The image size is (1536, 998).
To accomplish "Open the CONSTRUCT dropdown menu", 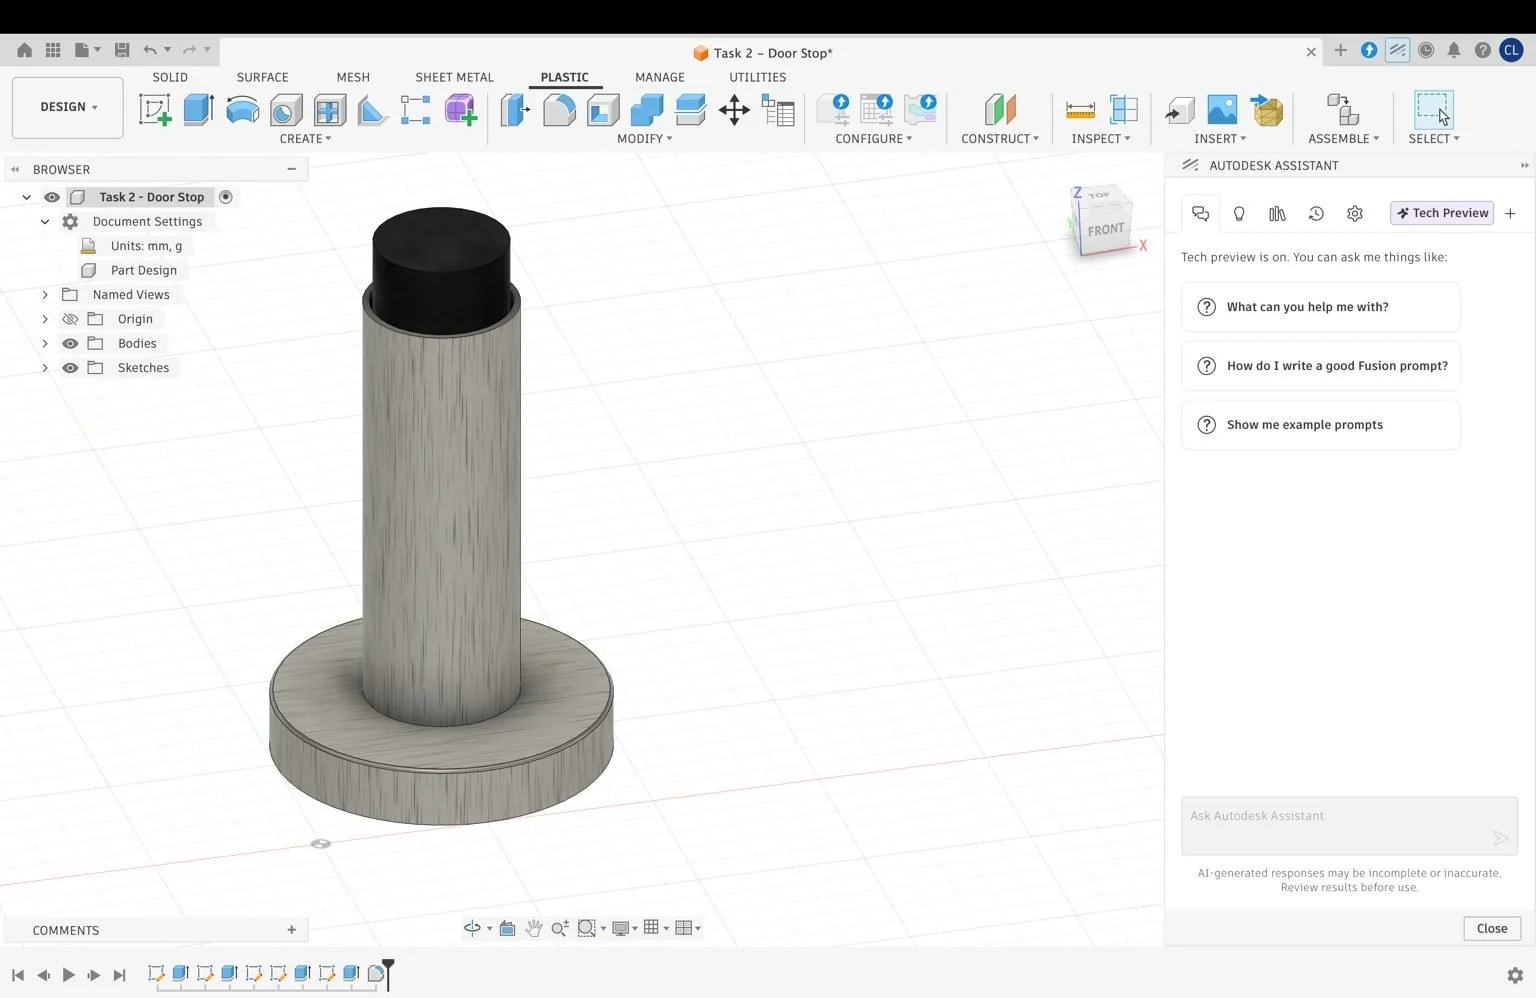I will point(1000,139).
